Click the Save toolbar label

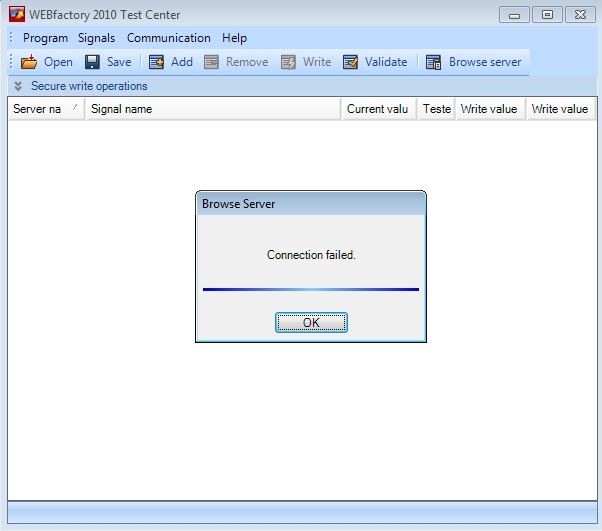tap(119, 62)
